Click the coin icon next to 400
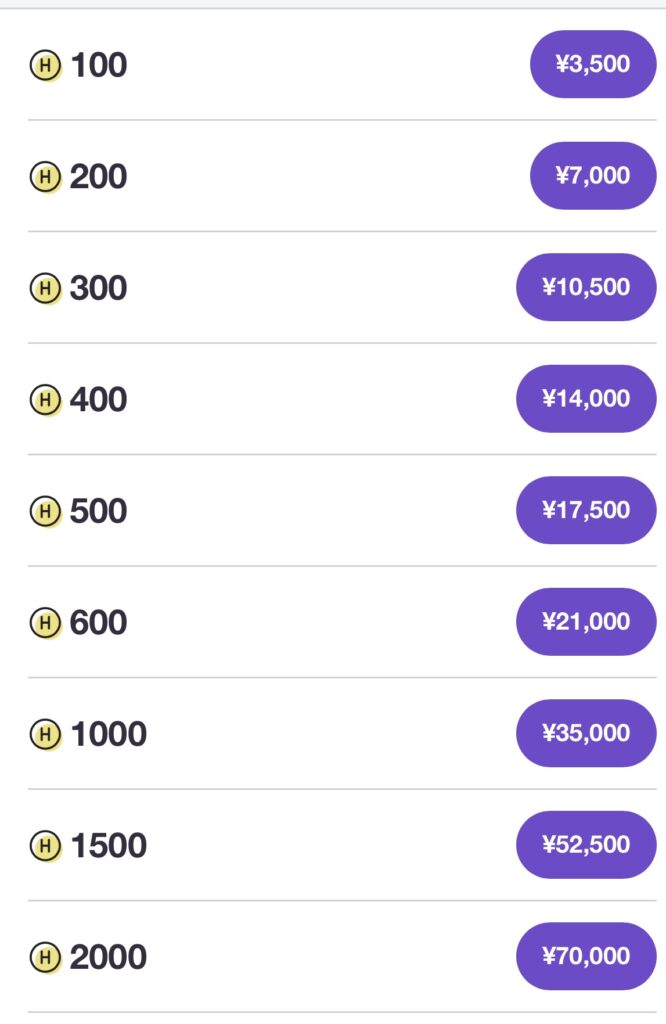 [x=46, y=400]
